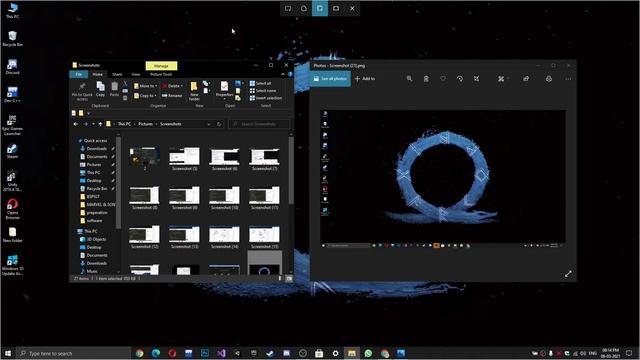The width and height of the screenshot is (640, 360).
Task: Click This PC in the address bar path
Action: [x=124, y=124]
